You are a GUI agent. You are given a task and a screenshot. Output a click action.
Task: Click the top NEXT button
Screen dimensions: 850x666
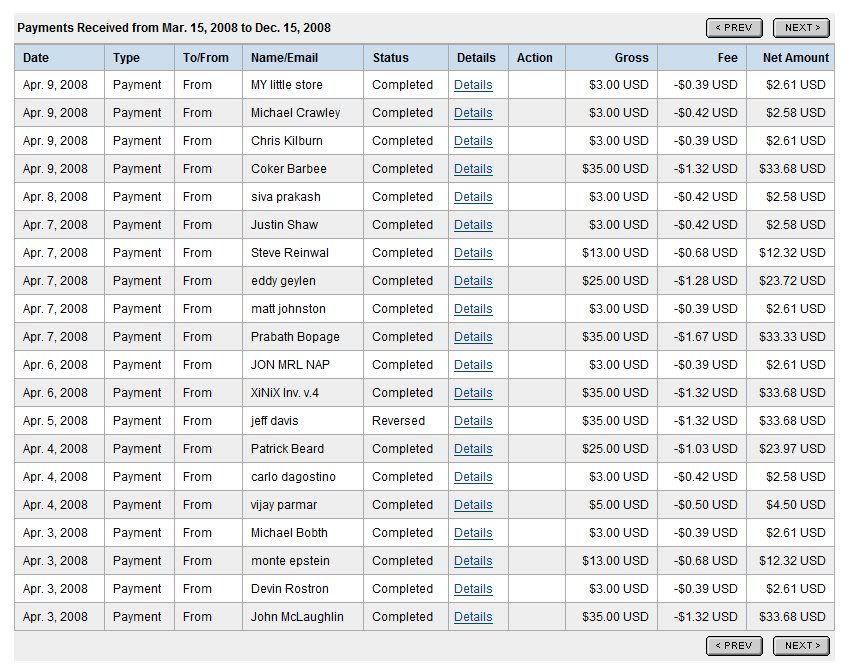(x=801, y=28)
